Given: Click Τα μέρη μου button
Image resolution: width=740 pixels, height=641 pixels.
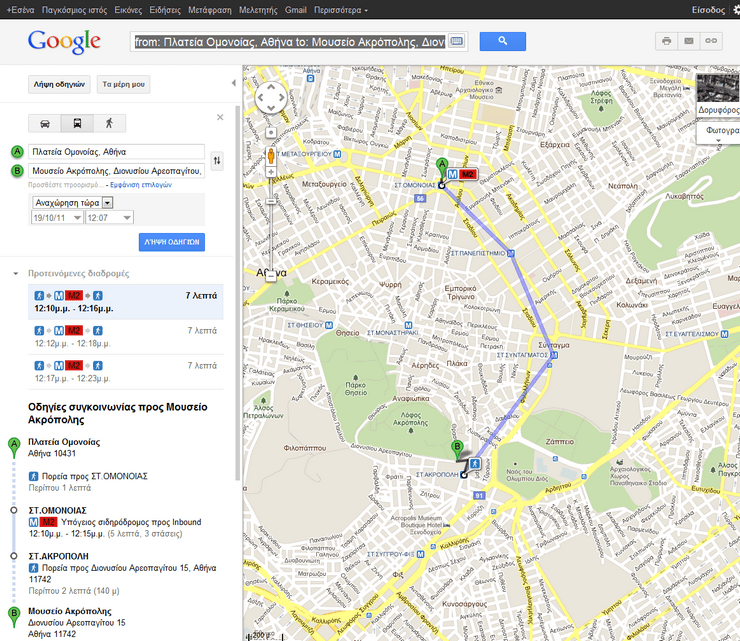Looking at the screenshot, I should (124, 84).
